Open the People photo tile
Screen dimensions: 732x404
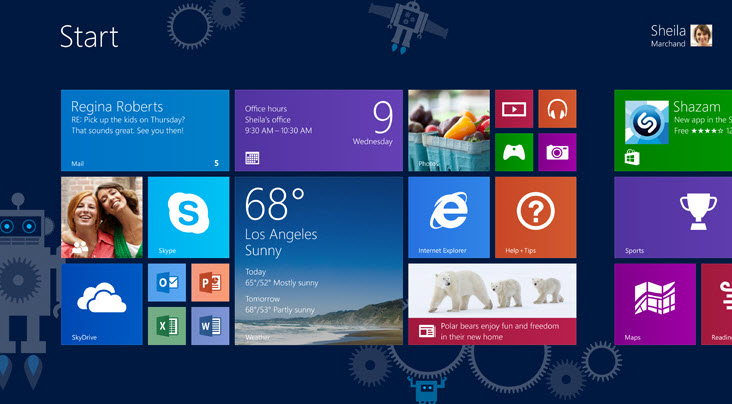(101, 218)
